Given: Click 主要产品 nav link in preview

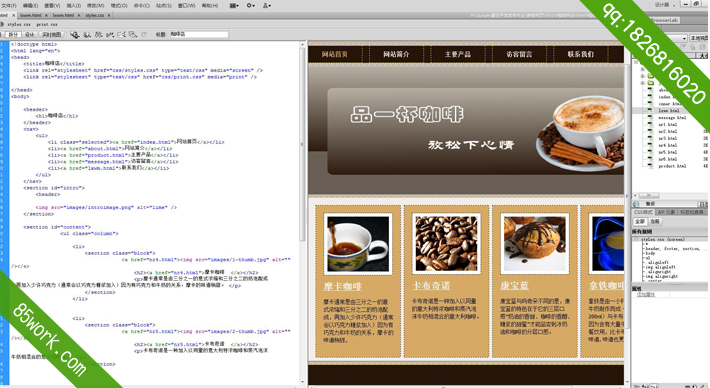Looking at the screenshot, I should [x=458, y=54].
